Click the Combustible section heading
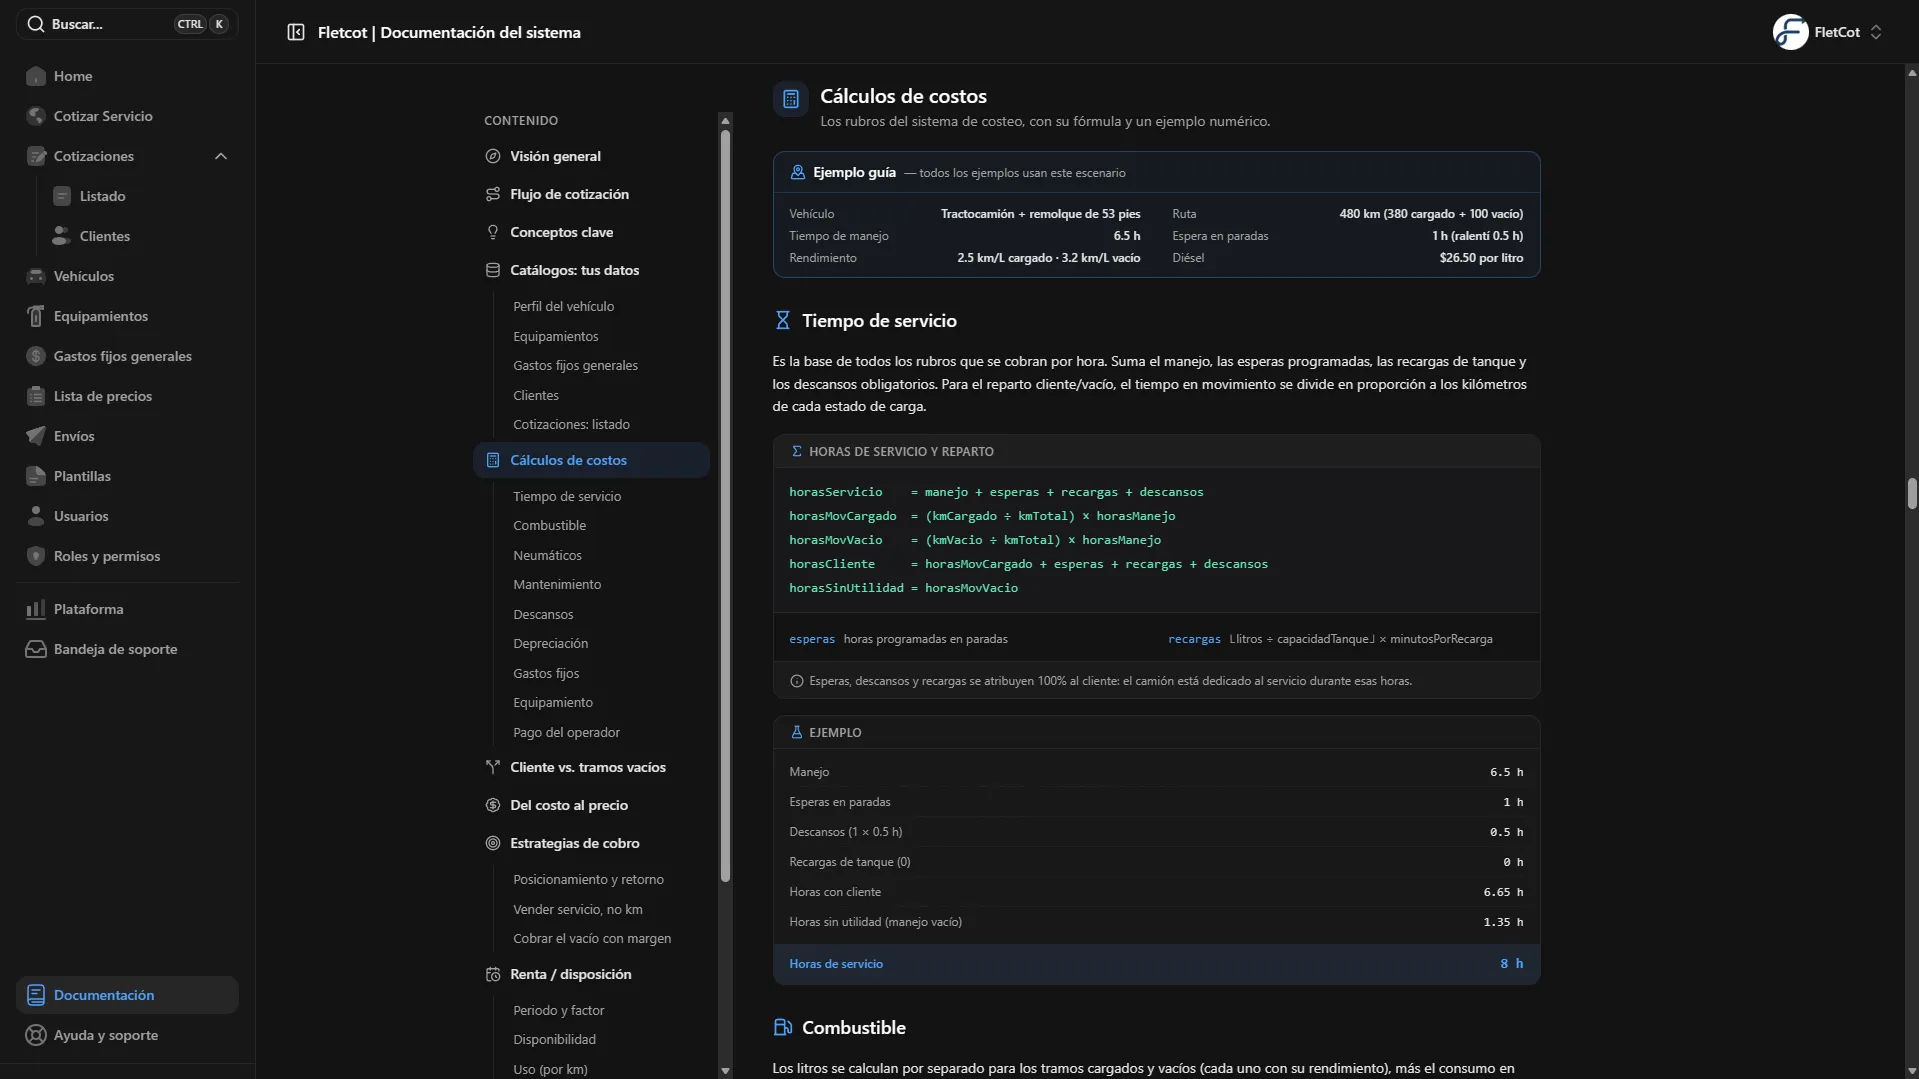This screenshot has width=1919, height=1079. pyautogui.click(x=853, y=1027)
